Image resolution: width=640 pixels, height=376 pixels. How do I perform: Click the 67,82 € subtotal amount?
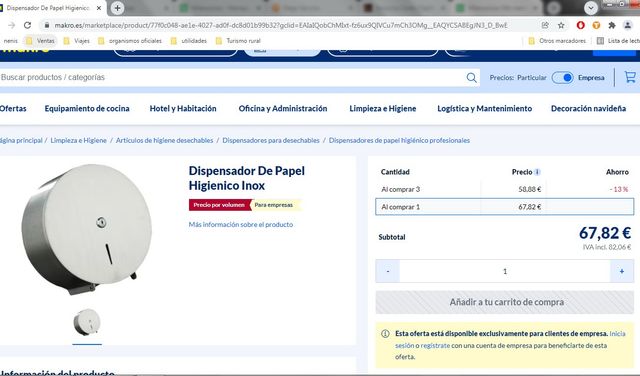(605, 233)
